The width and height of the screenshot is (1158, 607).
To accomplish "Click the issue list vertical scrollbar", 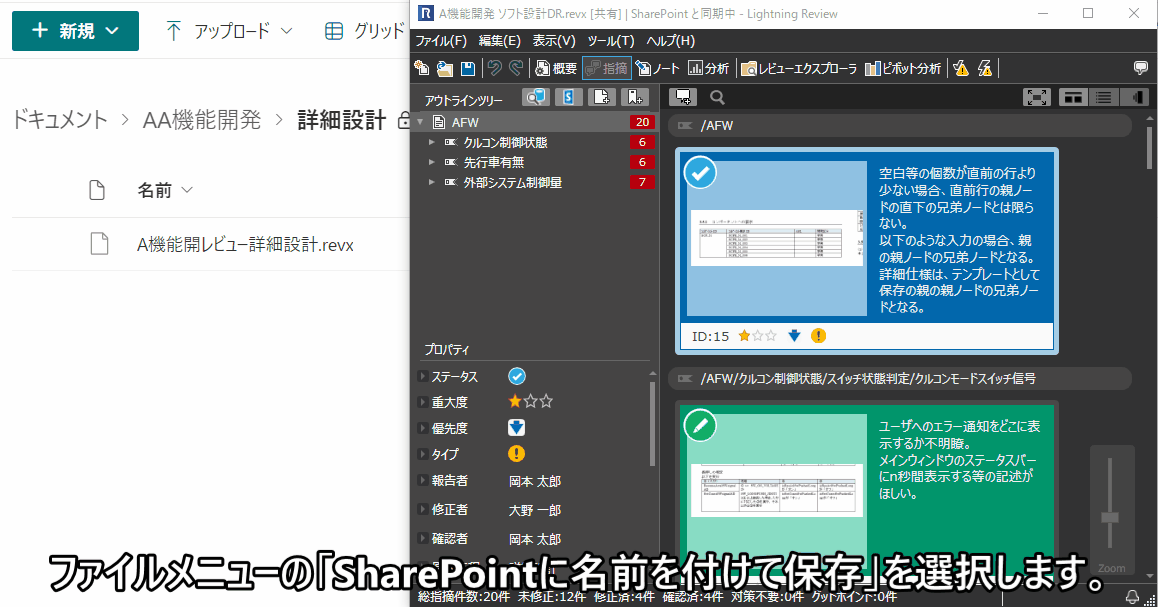I will 1150,148.
